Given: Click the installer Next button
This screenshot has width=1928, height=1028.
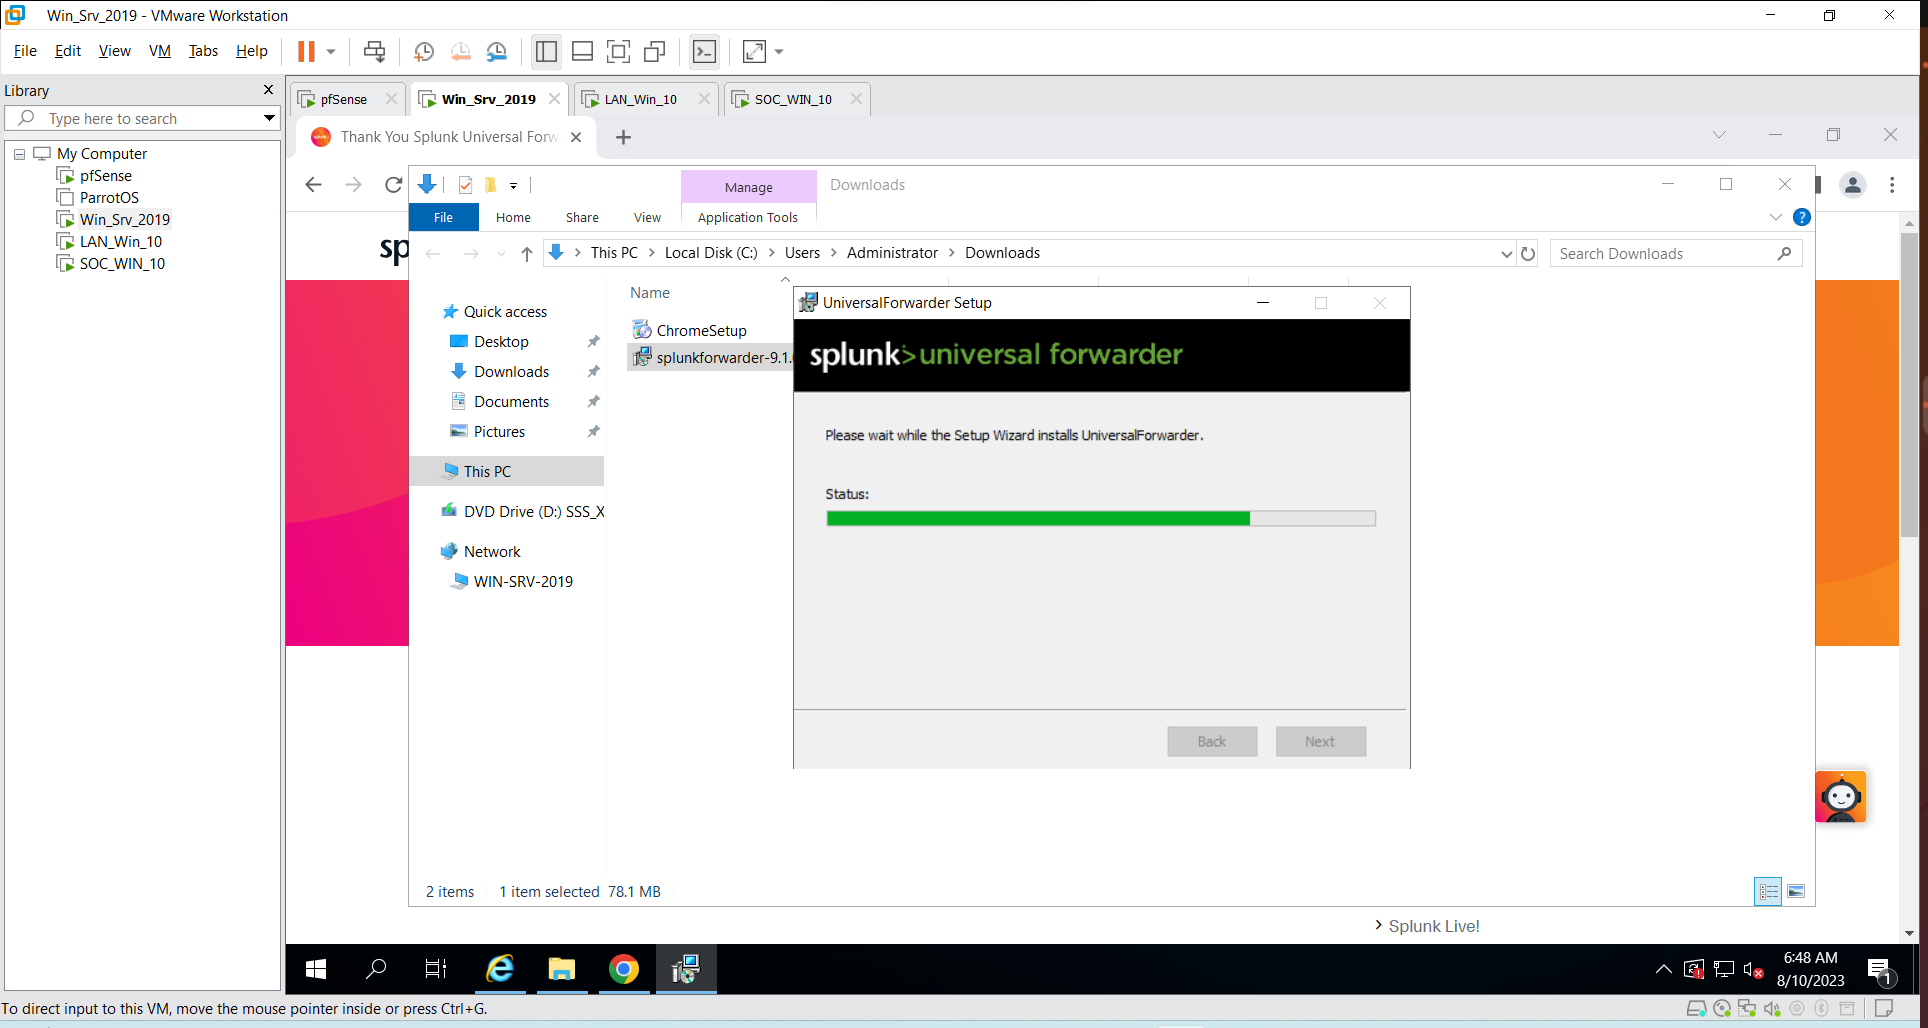Looking at the screenshot, I should pos(1320,741).
